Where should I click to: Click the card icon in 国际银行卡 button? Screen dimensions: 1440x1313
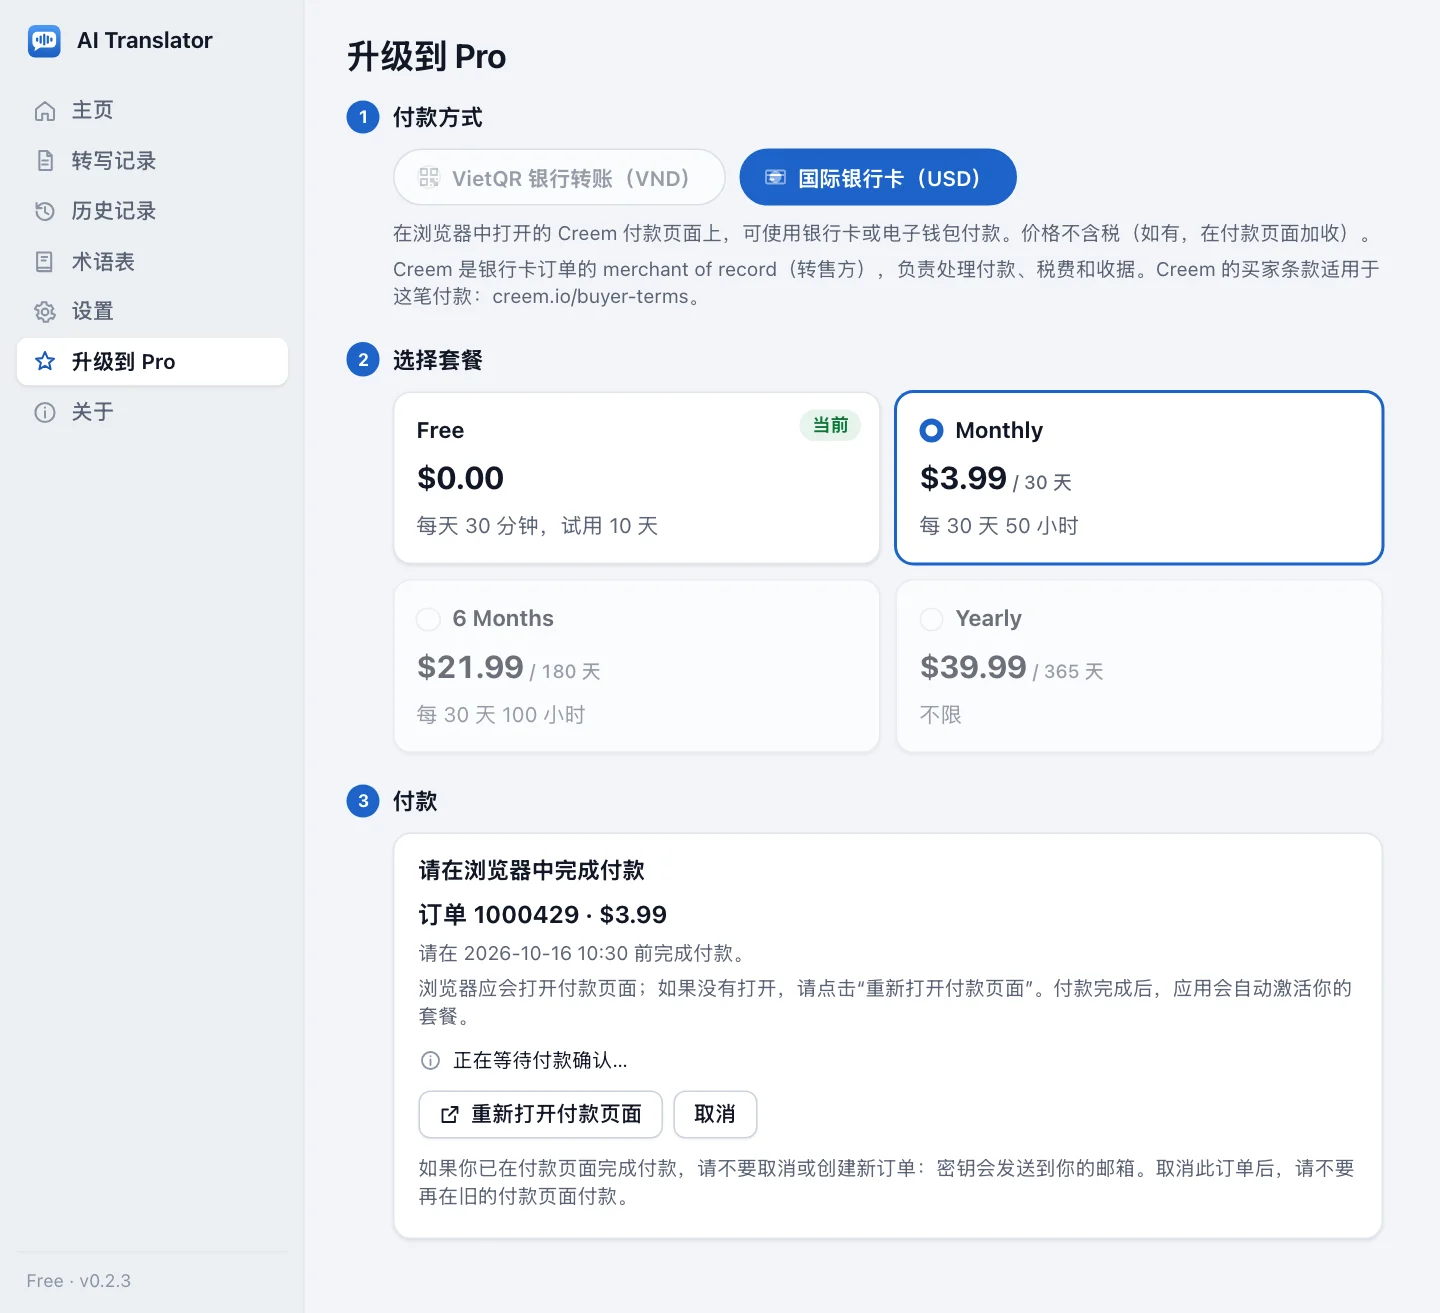[x=775, y=178]
